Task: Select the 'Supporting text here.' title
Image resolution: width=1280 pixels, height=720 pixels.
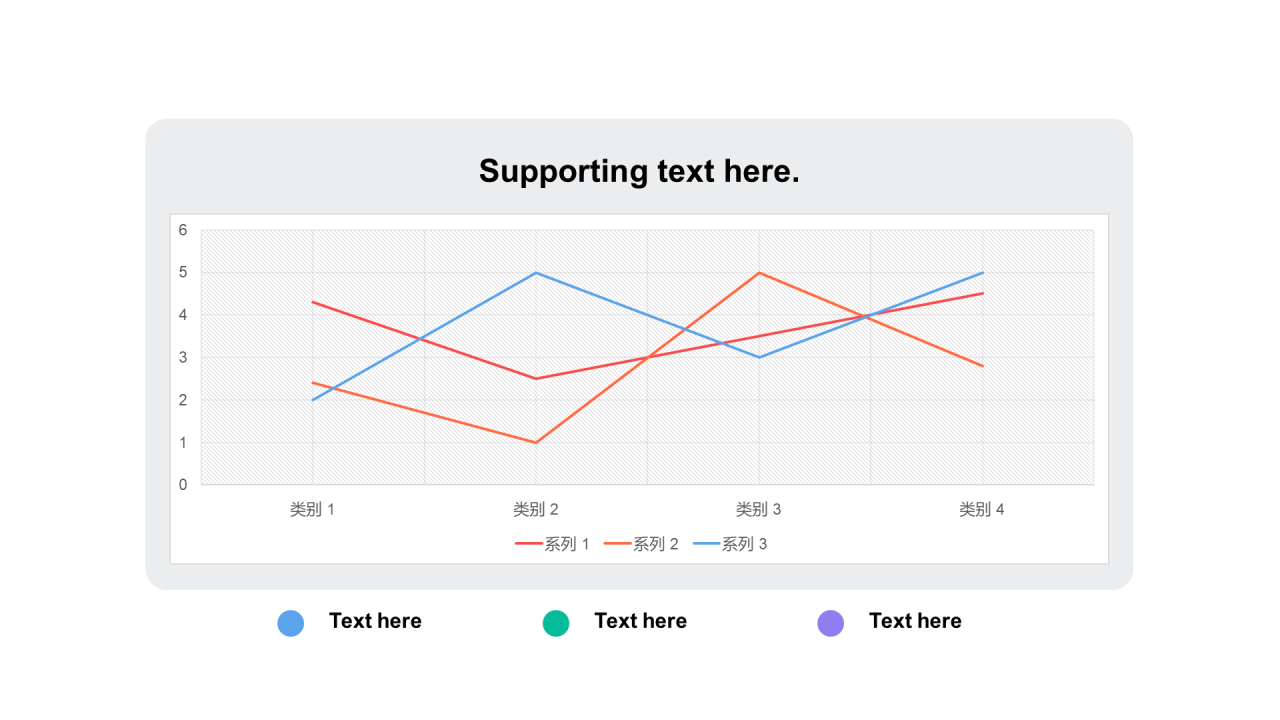Action: [639, 171]
